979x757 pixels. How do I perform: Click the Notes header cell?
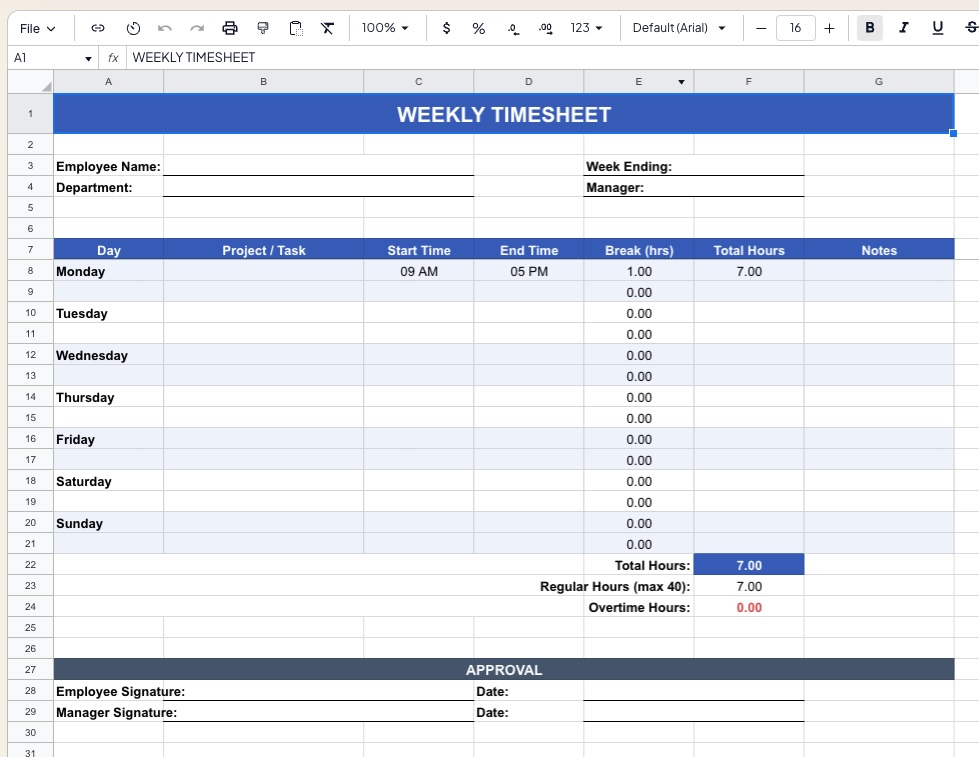click(878, 250)
